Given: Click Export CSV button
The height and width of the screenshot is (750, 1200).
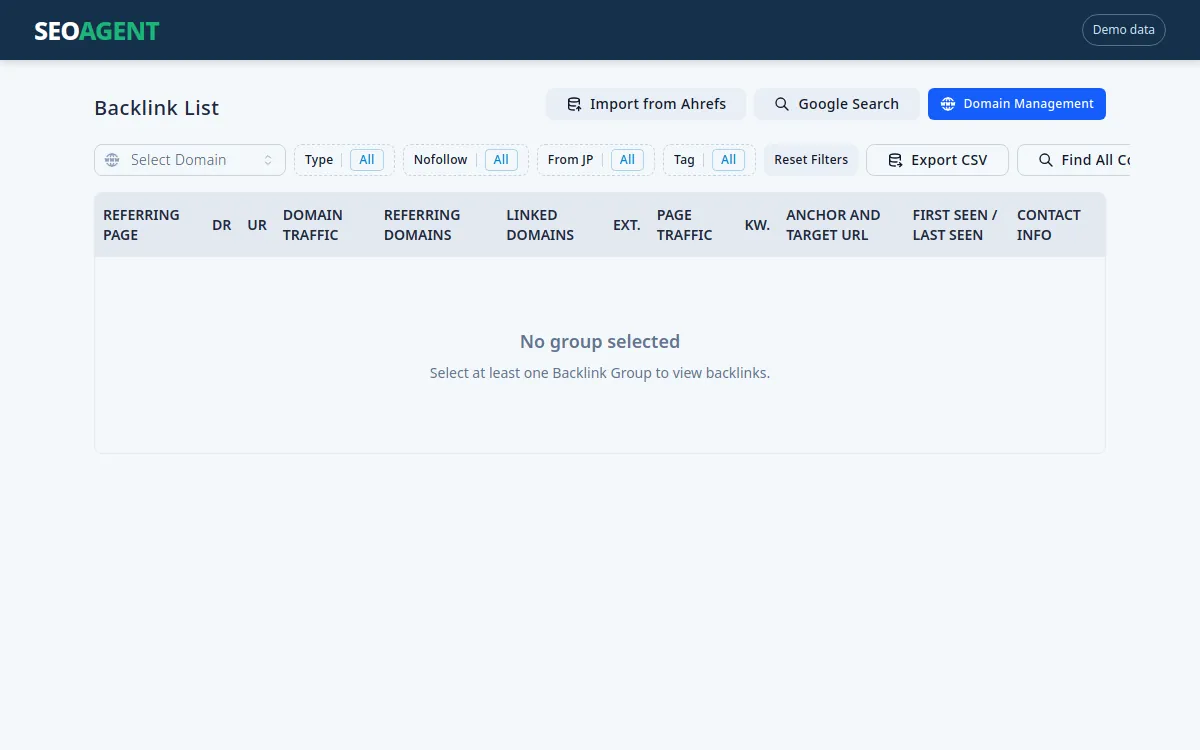Looking at the screenshot, I should coord(937,160).
